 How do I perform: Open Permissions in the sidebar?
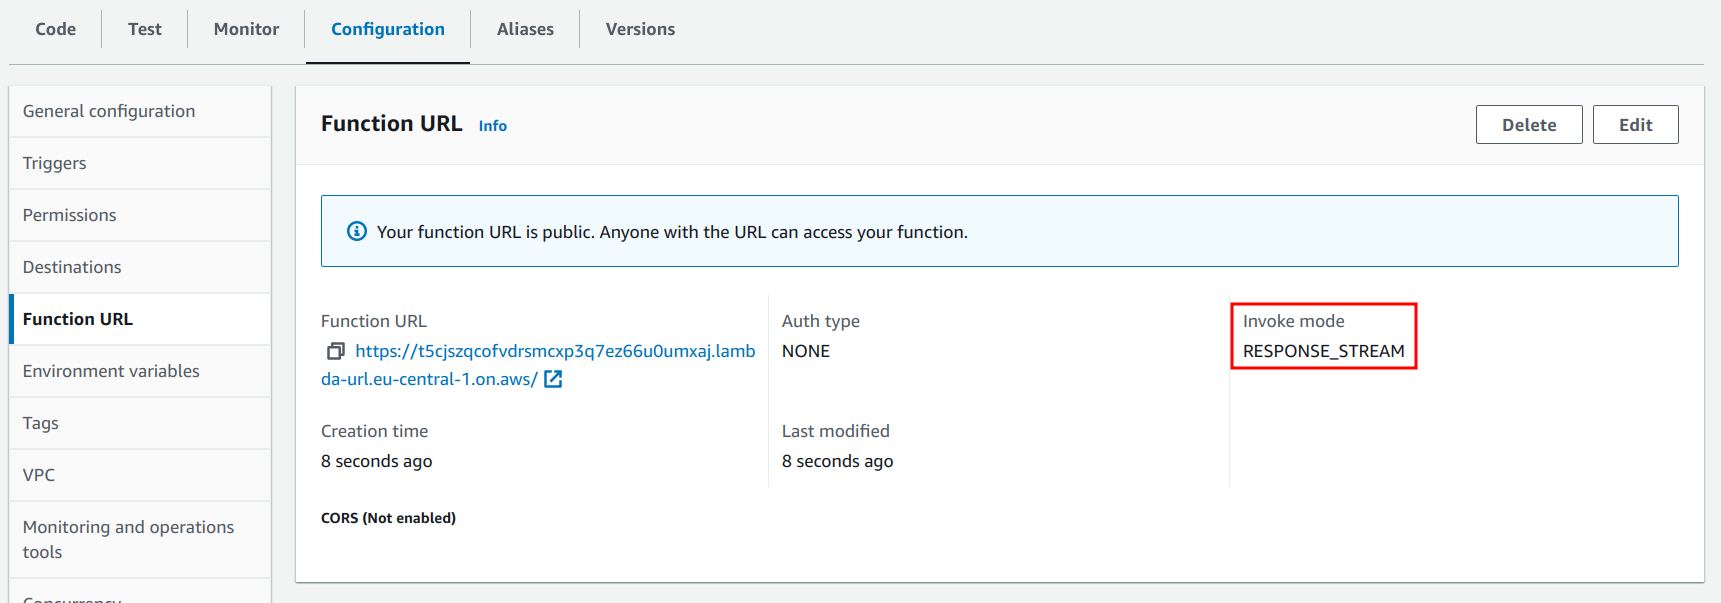click(x=140, y=215)
